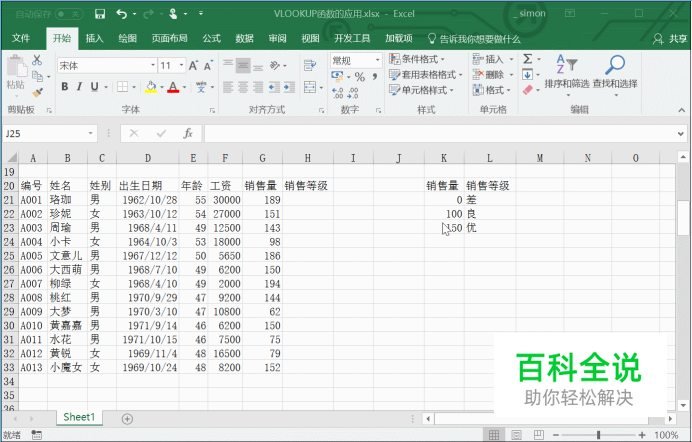Open 单元格样式 cell styles

coord(421,90)
